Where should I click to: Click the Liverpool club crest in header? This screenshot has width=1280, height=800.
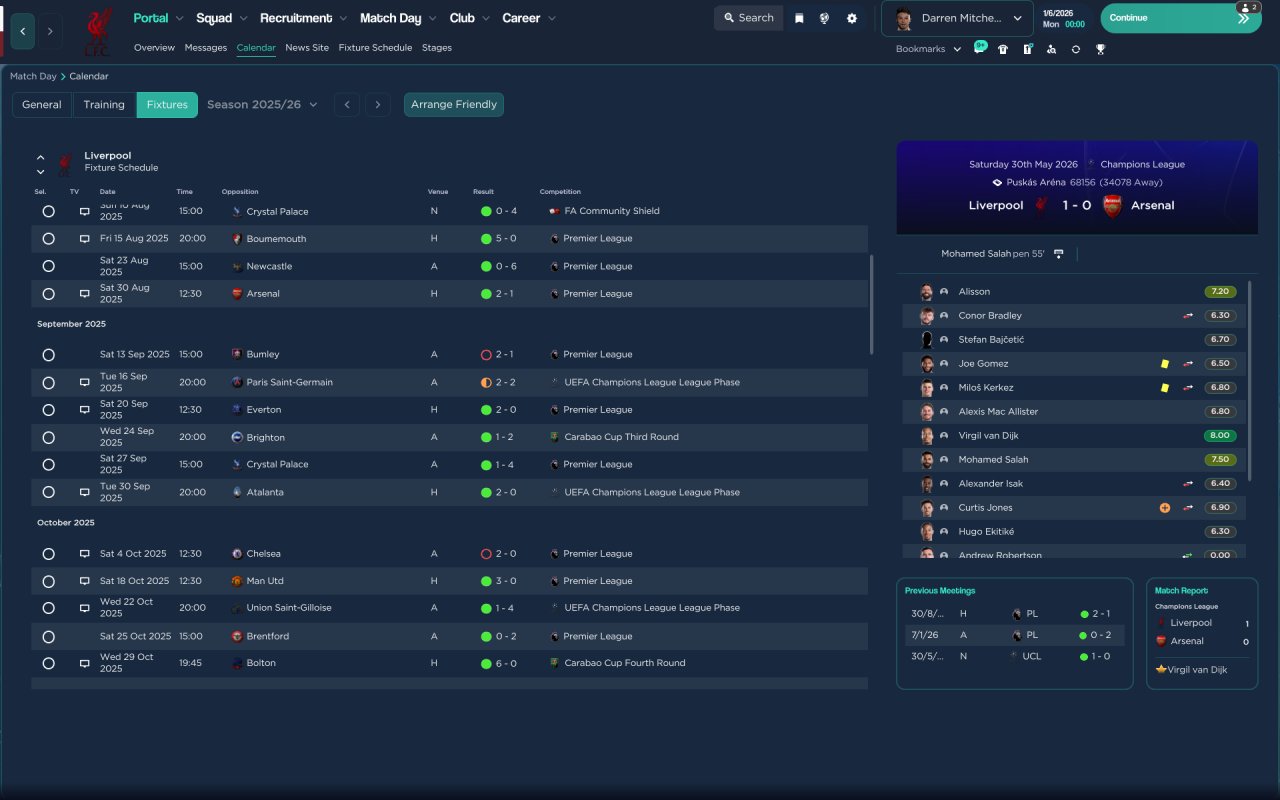(x=97, y=31)
